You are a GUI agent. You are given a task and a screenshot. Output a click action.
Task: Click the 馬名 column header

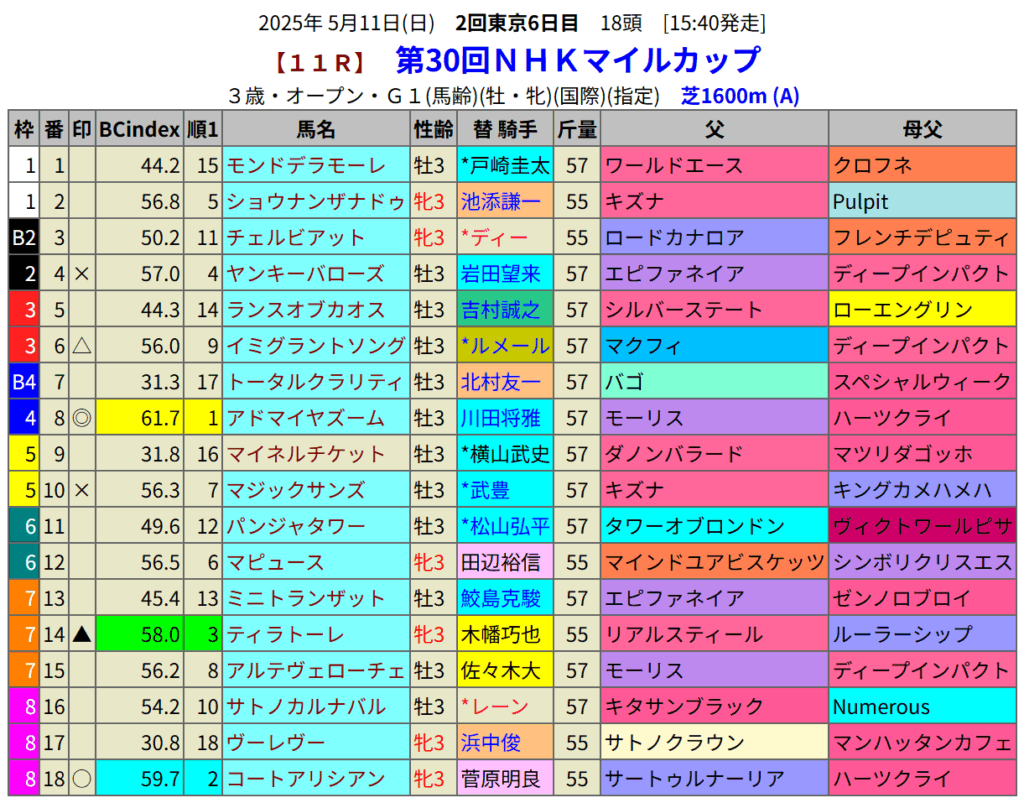(x=316, y=129)
